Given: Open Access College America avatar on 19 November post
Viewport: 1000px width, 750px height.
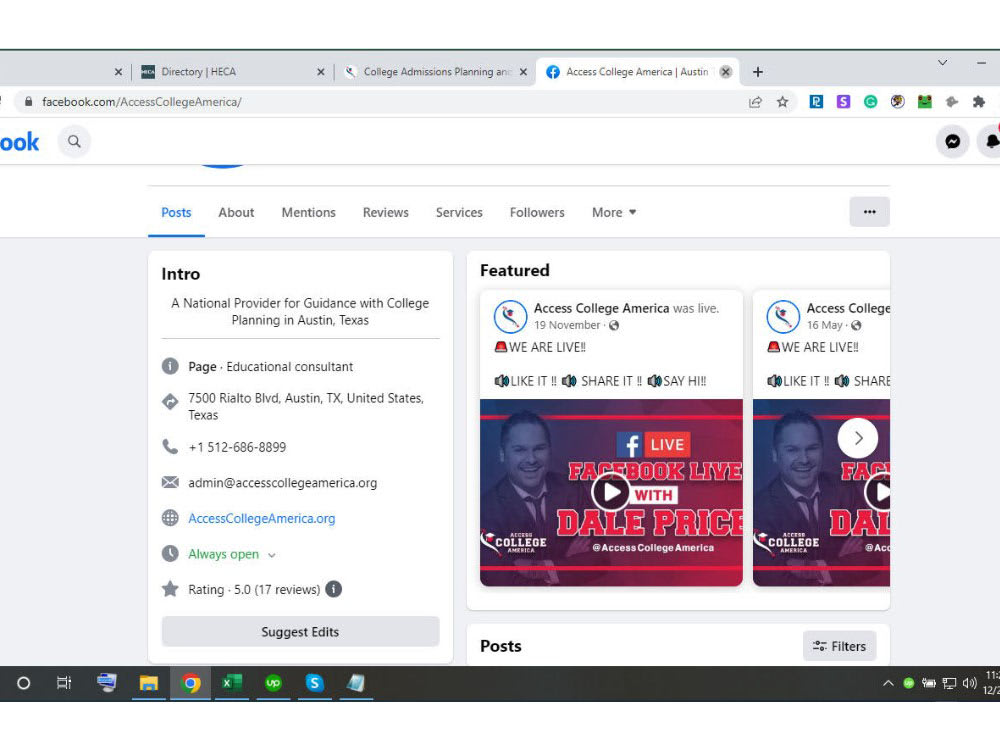Looking at the screenshot, I should point(510,316).
